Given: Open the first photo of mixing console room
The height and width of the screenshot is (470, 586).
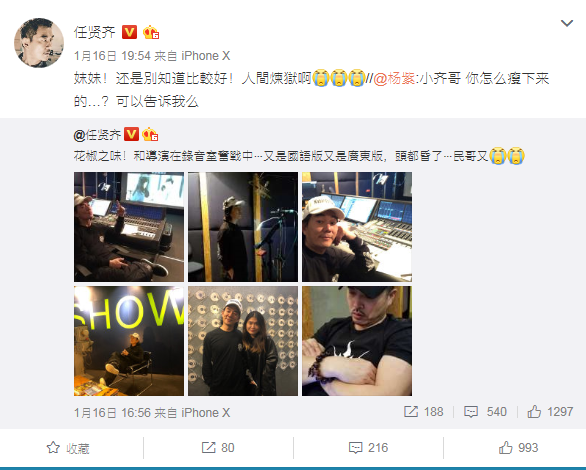Looking at the screenshot, I should coord(129,227).
